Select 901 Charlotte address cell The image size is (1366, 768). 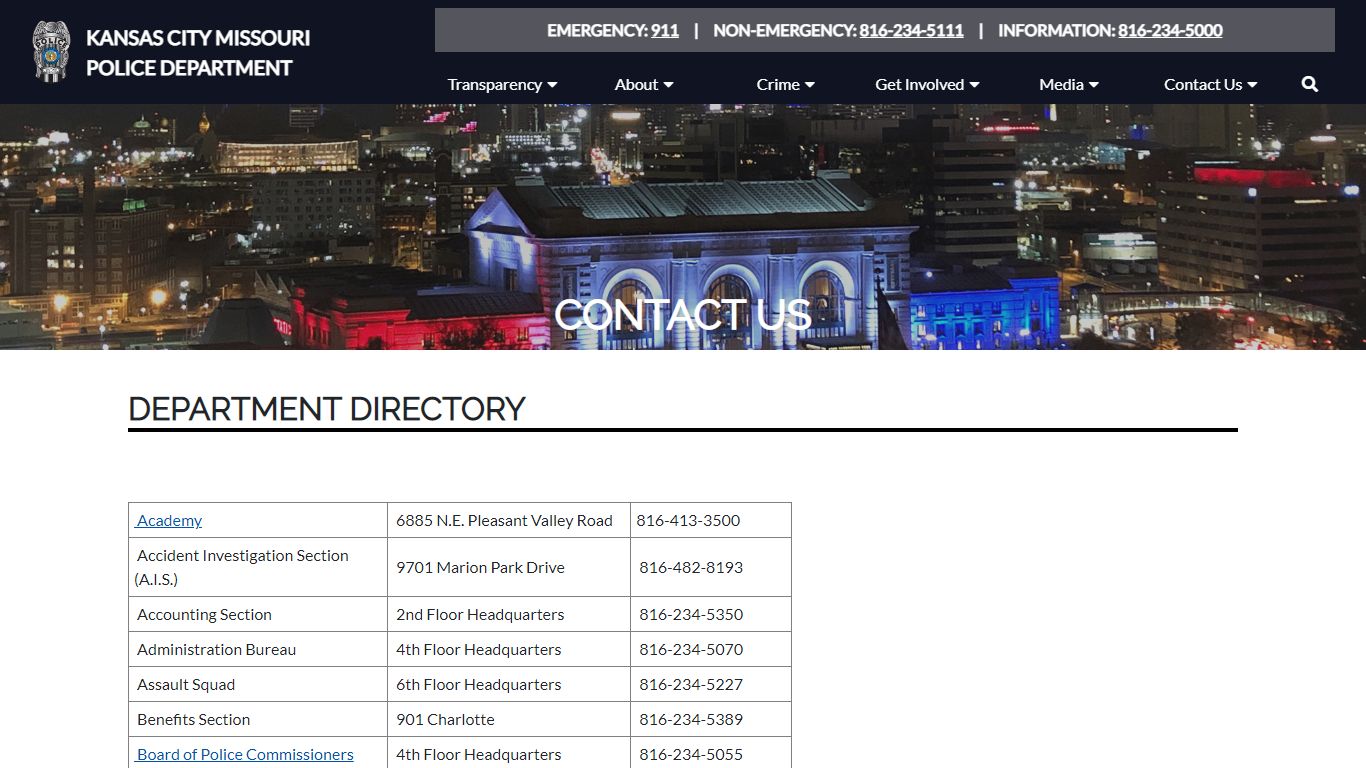click(x=509, y=719)
